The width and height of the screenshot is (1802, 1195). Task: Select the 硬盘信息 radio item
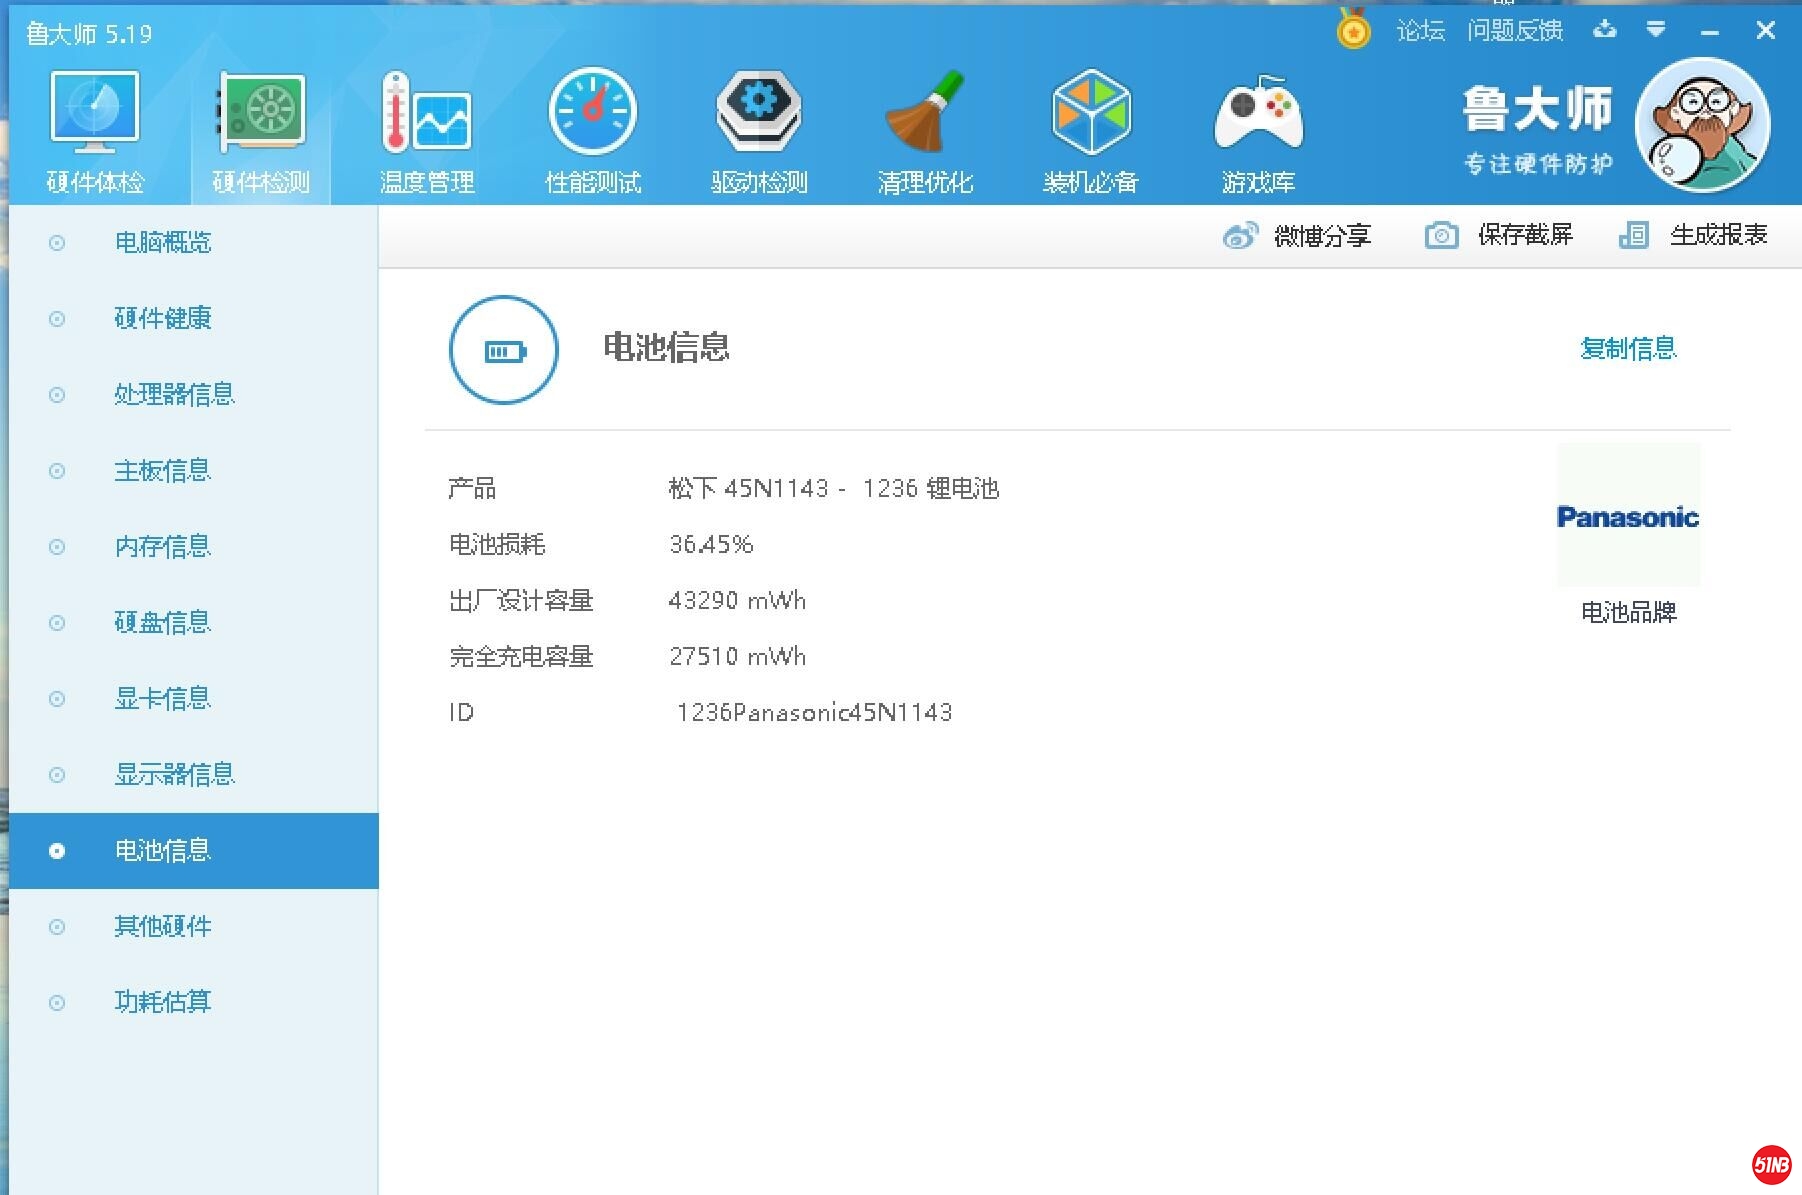pyautogui.click(x=163, y=622)
